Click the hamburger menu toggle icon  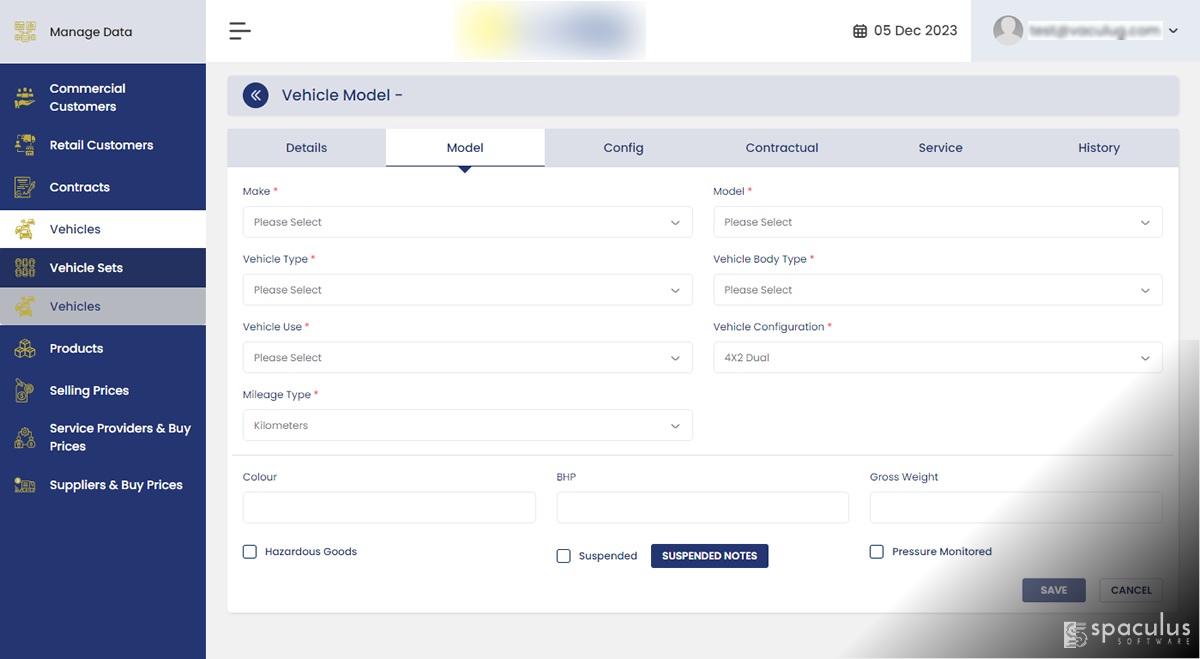[240, 31]
